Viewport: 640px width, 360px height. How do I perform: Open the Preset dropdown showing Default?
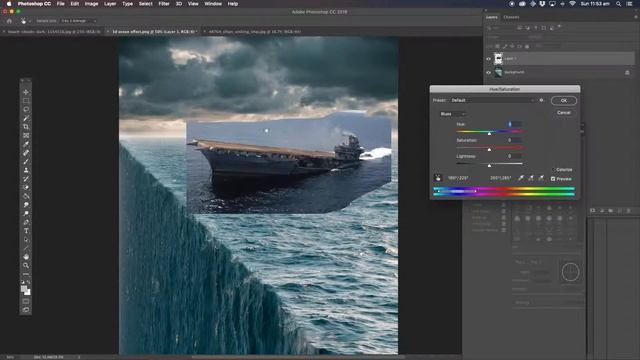pos(492,100)
